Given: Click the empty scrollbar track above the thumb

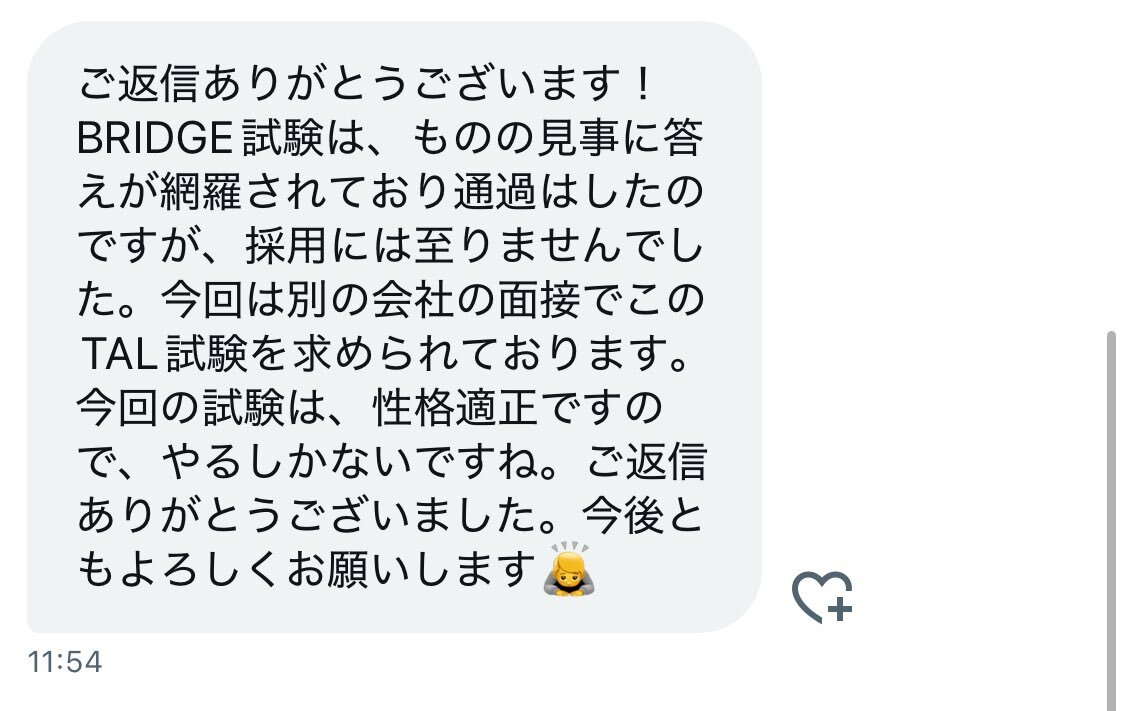Looking at the screenshot, I should (x=1111, y=165).
